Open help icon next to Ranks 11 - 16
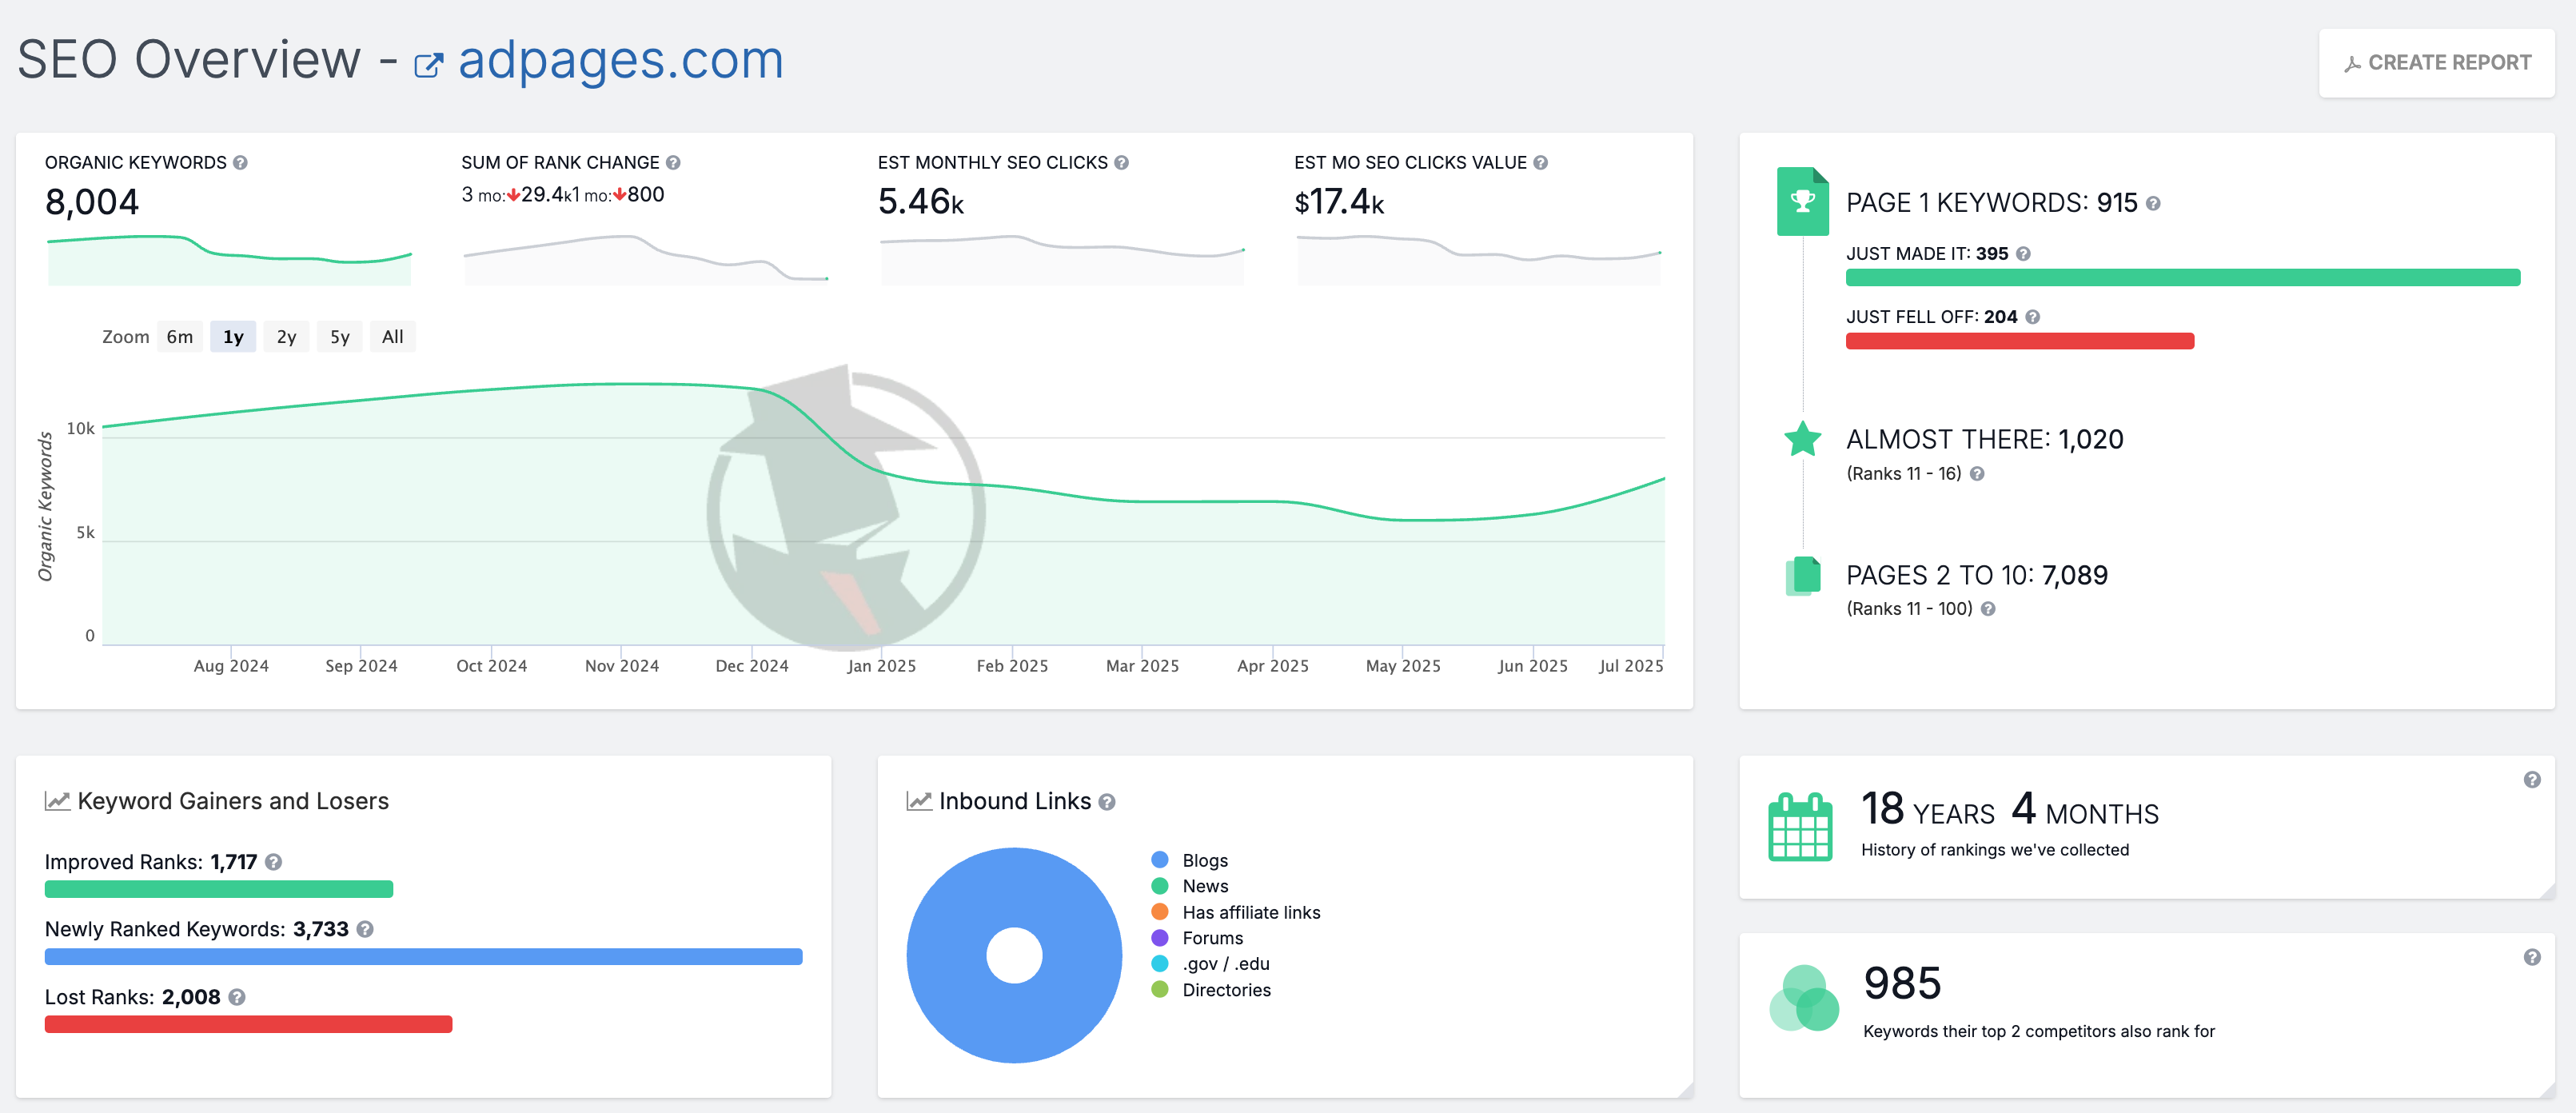The height and width of the screenshot is (1113, 2576). (1977, 474)
